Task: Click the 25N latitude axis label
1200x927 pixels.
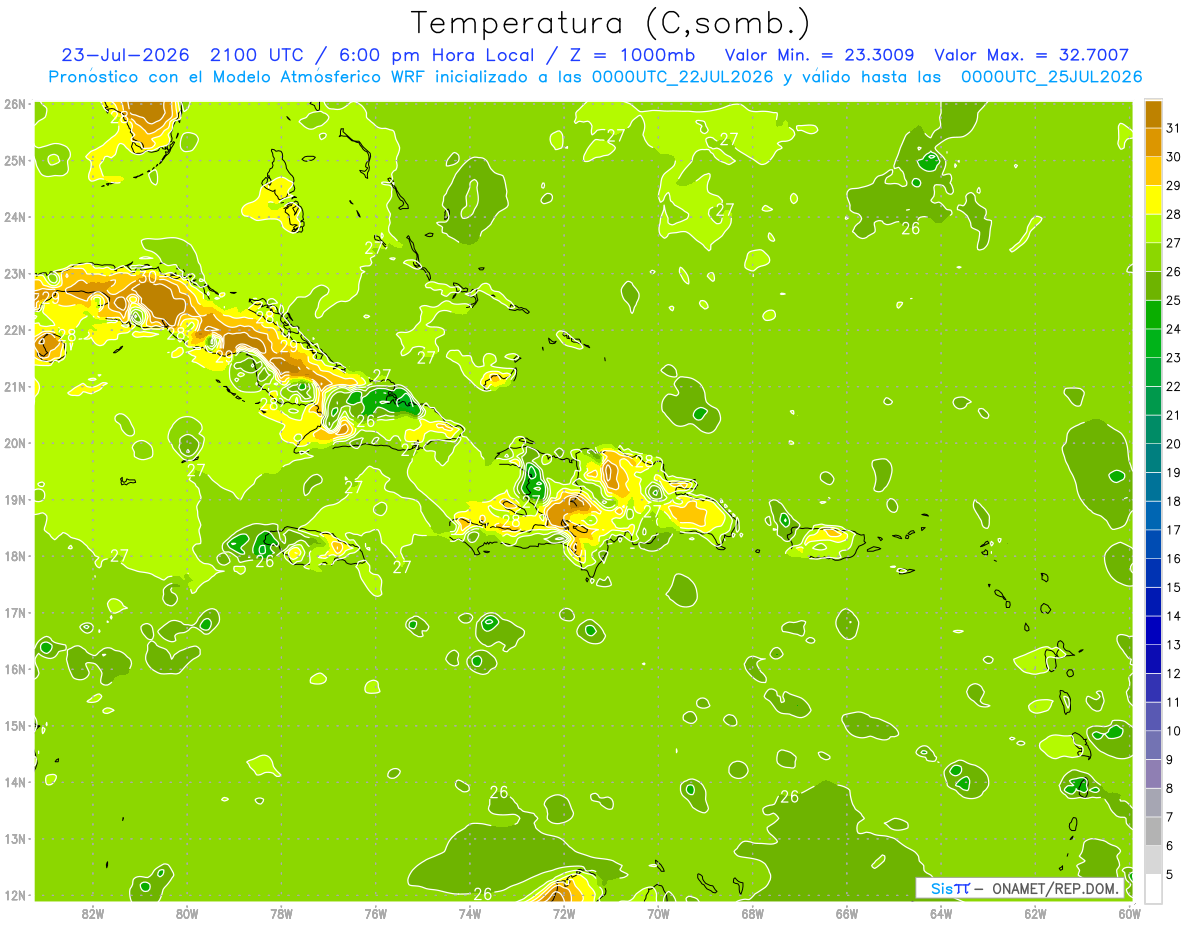Action: click(x=14, y=160)
